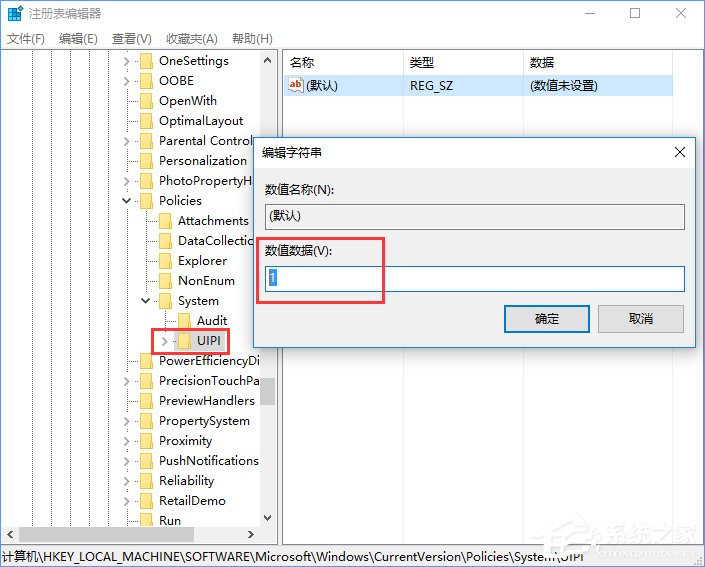Image resolution: width=705 pixels, height=567 pixels.
Task: Select the Audit folder icon
Action: (184, 321)
